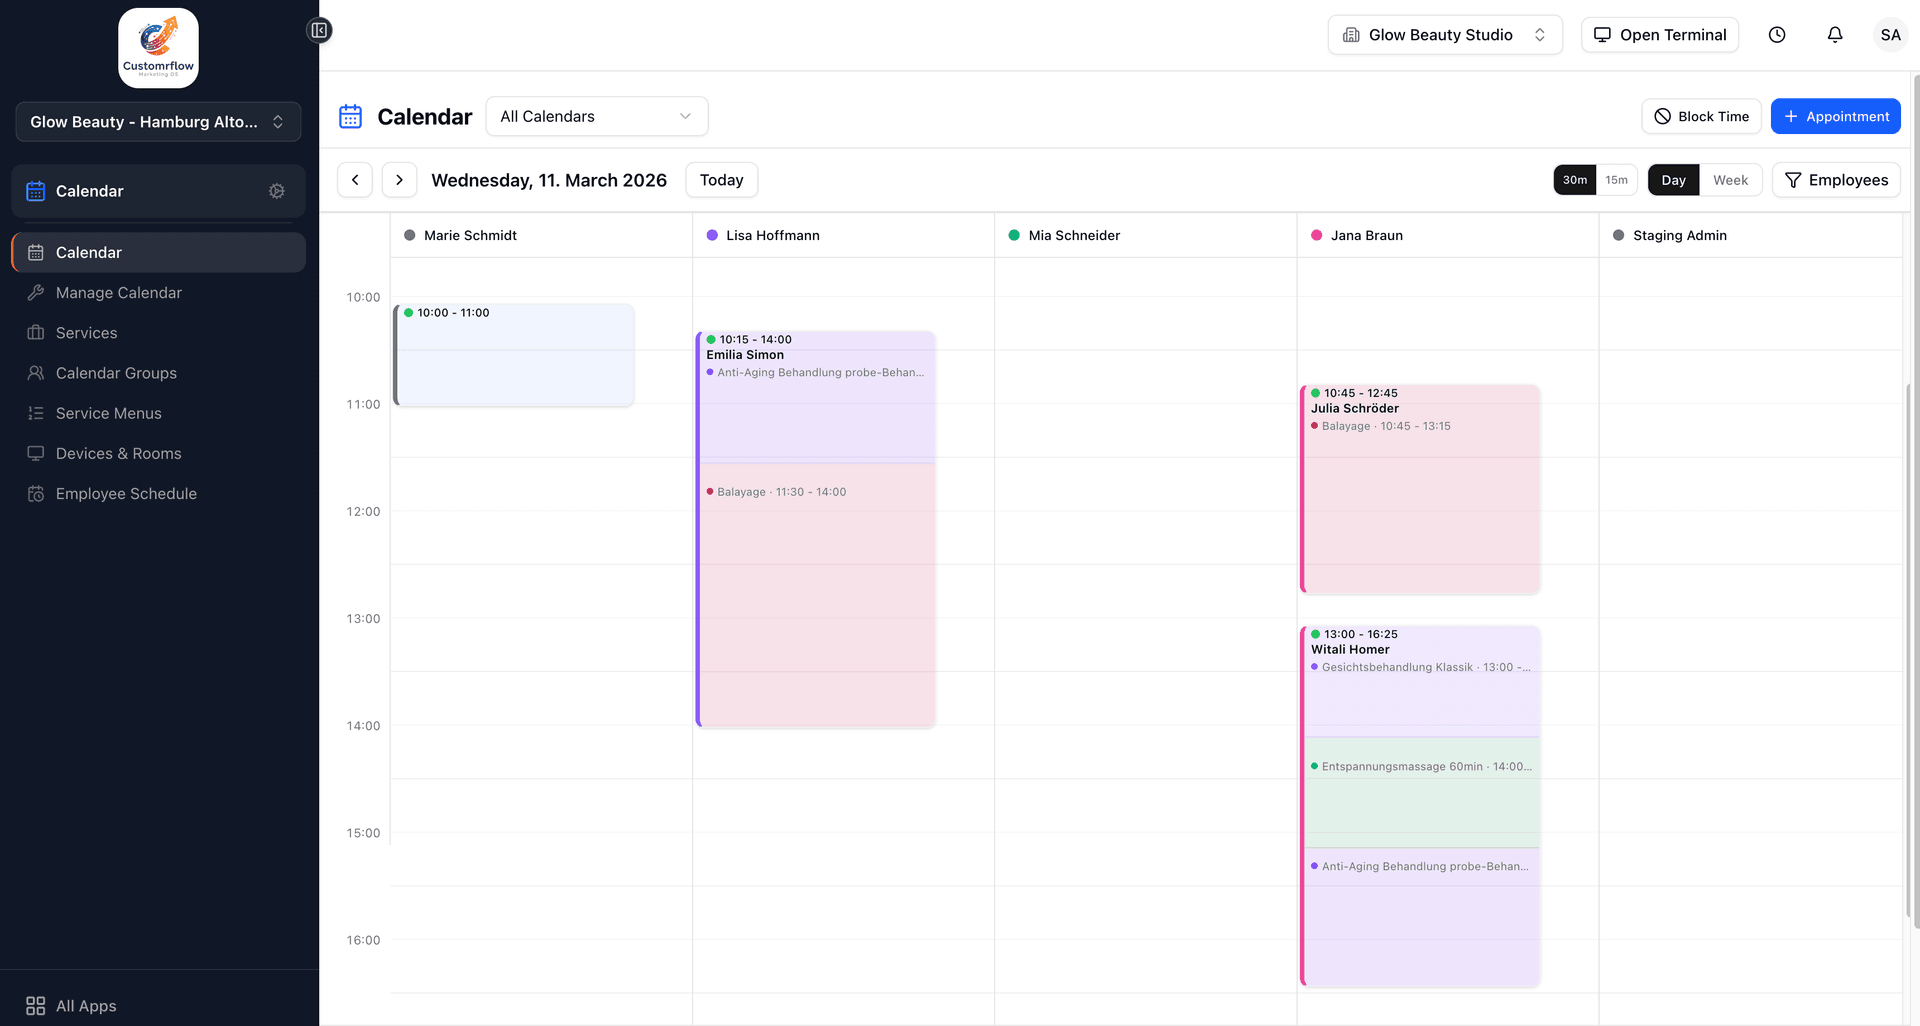This screenshot has width=1920, height=1026.
Task: Open Julia Schröder's 10:45 - 12:45 appointment
Action: 1420,490
